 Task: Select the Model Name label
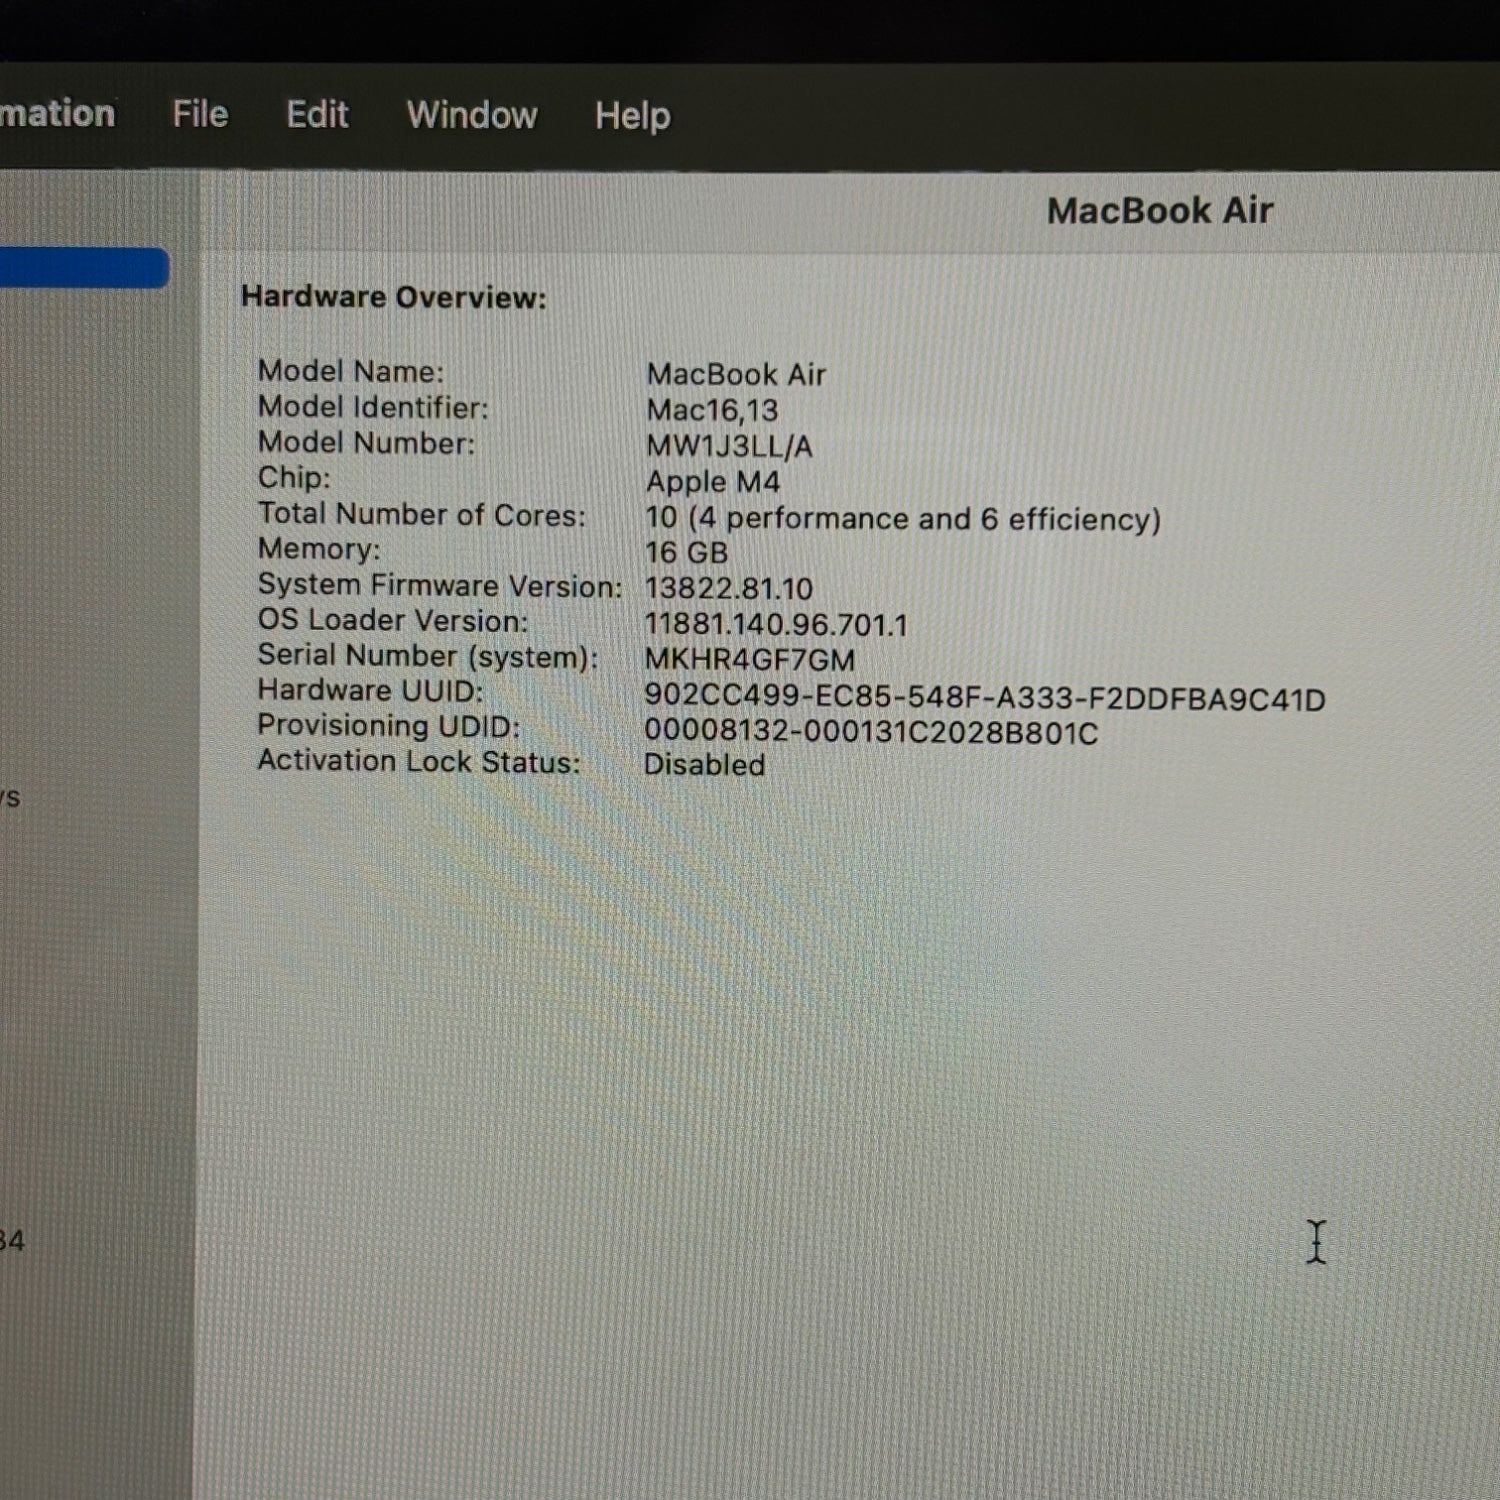350,371
